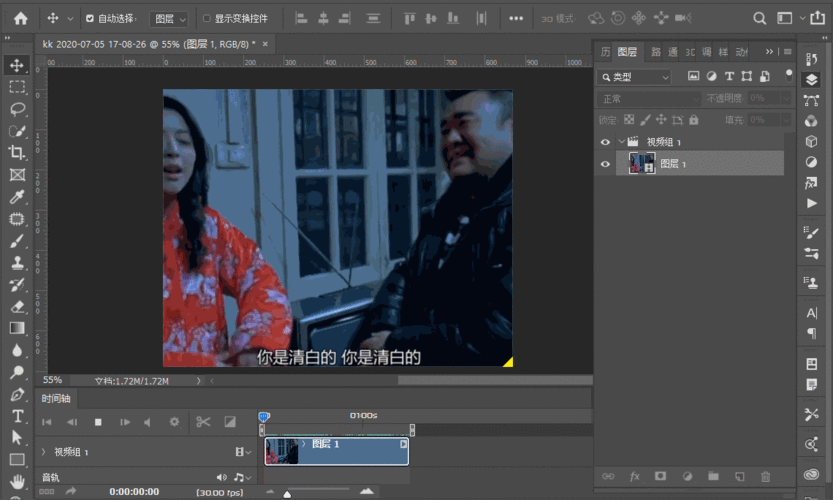Switch to the 图层 layers tab
This screenshot has height=500, width=833.
[627, 52]
